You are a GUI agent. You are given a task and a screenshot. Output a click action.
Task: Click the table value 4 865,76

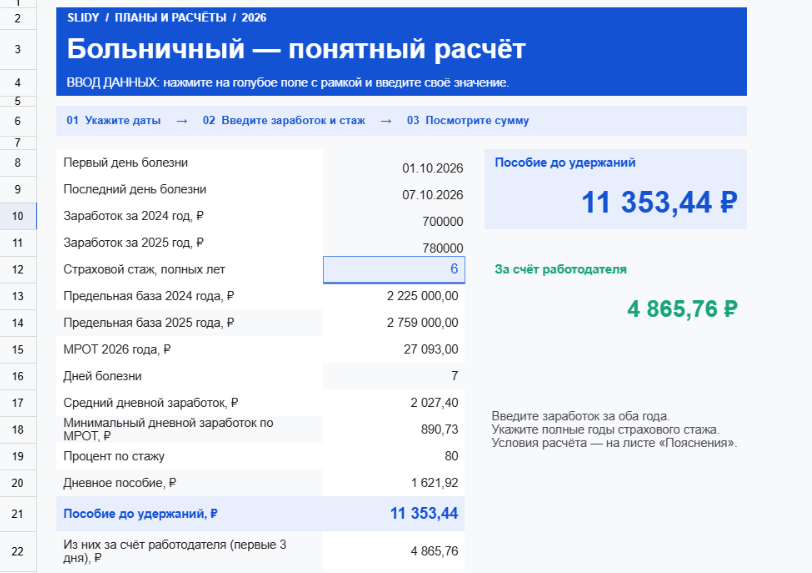(434, 551)
